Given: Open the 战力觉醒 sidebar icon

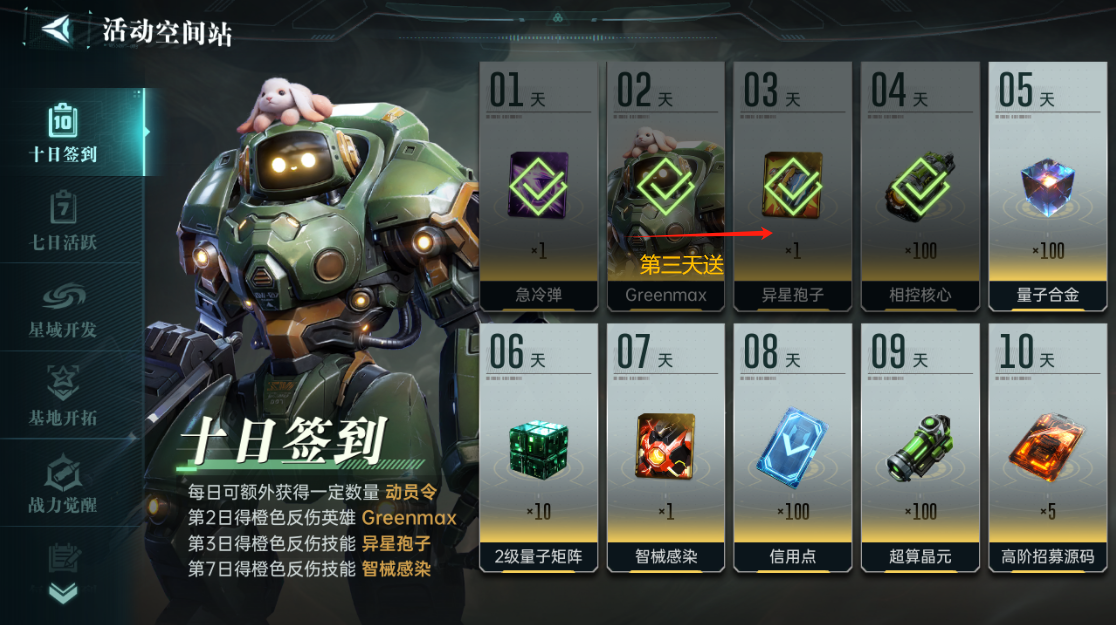Looking at the screenshot, I should pyautogui.click(x=63, y=483).
